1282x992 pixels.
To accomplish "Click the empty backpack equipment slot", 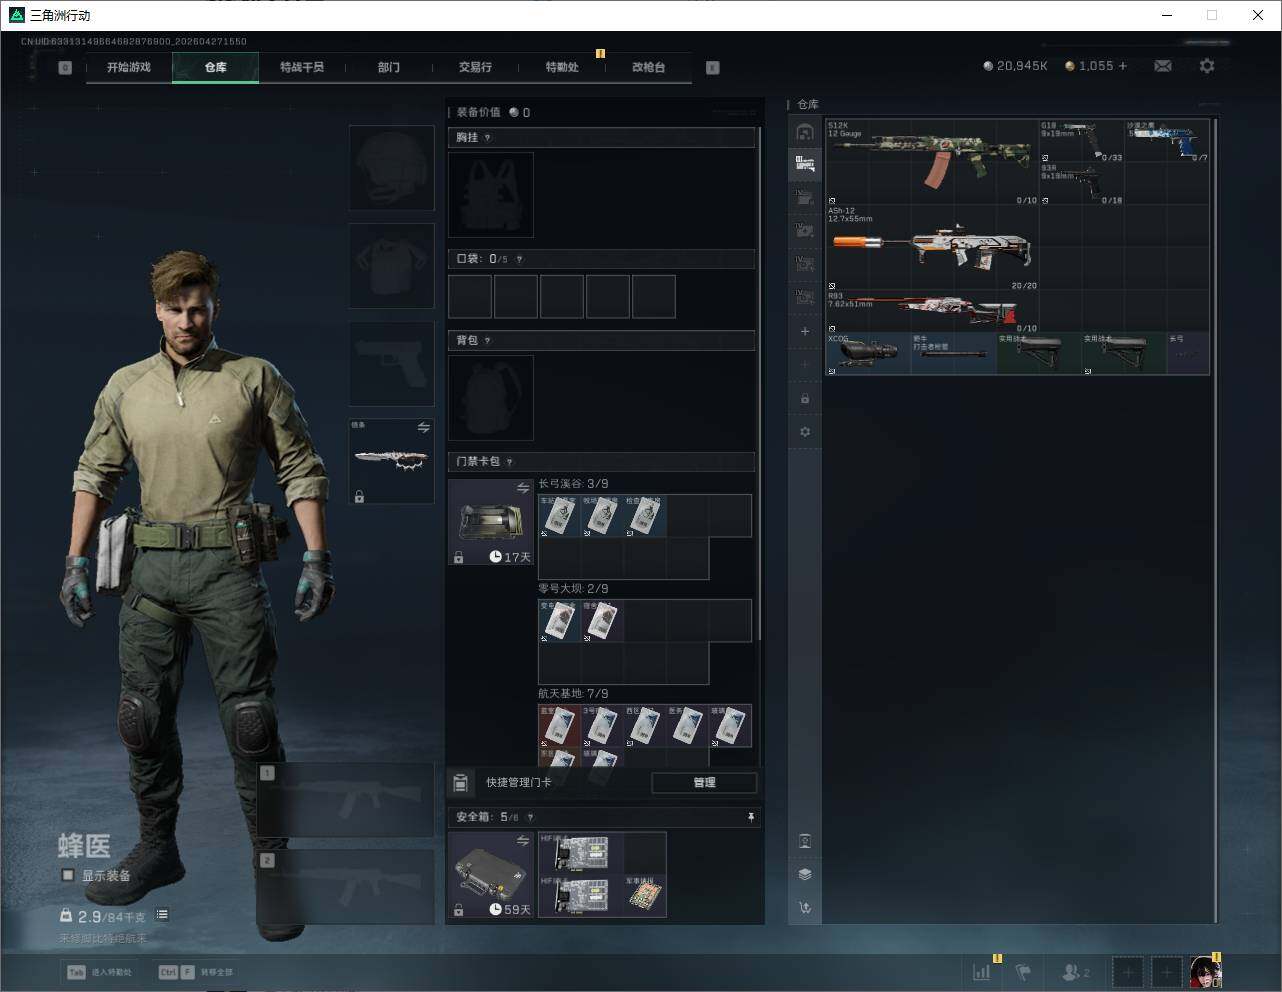I will 491,398.
